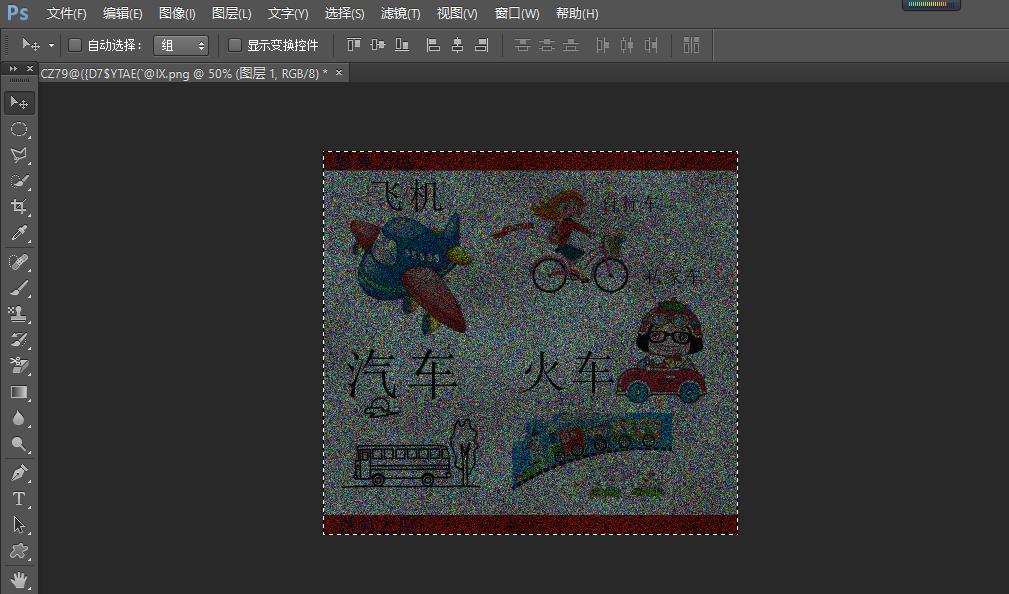
Task: Select the Clone Stamp tool
Action: click(x=20, y=313)
